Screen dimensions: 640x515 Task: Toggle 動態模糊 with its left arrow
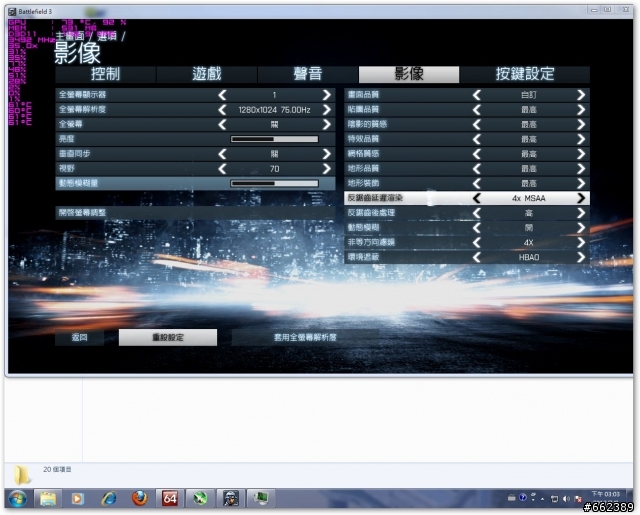tap(476, 228)
